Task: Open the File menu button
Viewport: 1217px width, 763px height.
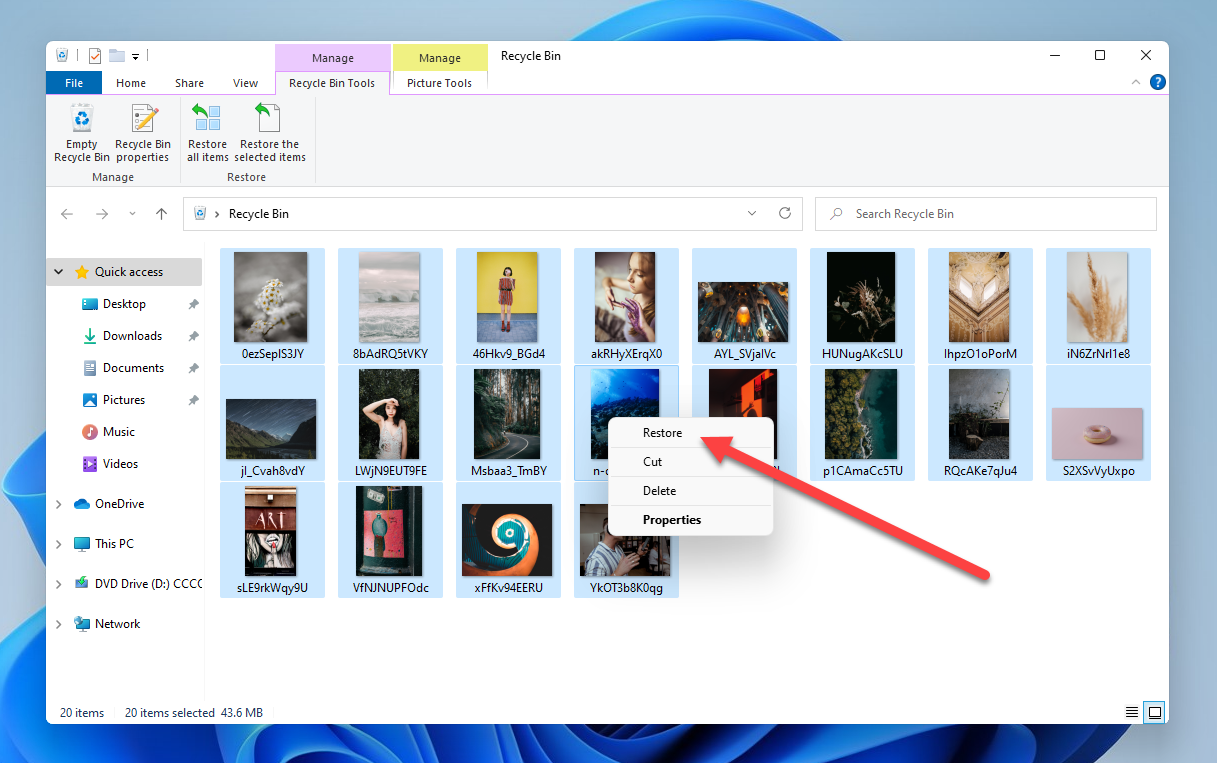Action: 74,83
